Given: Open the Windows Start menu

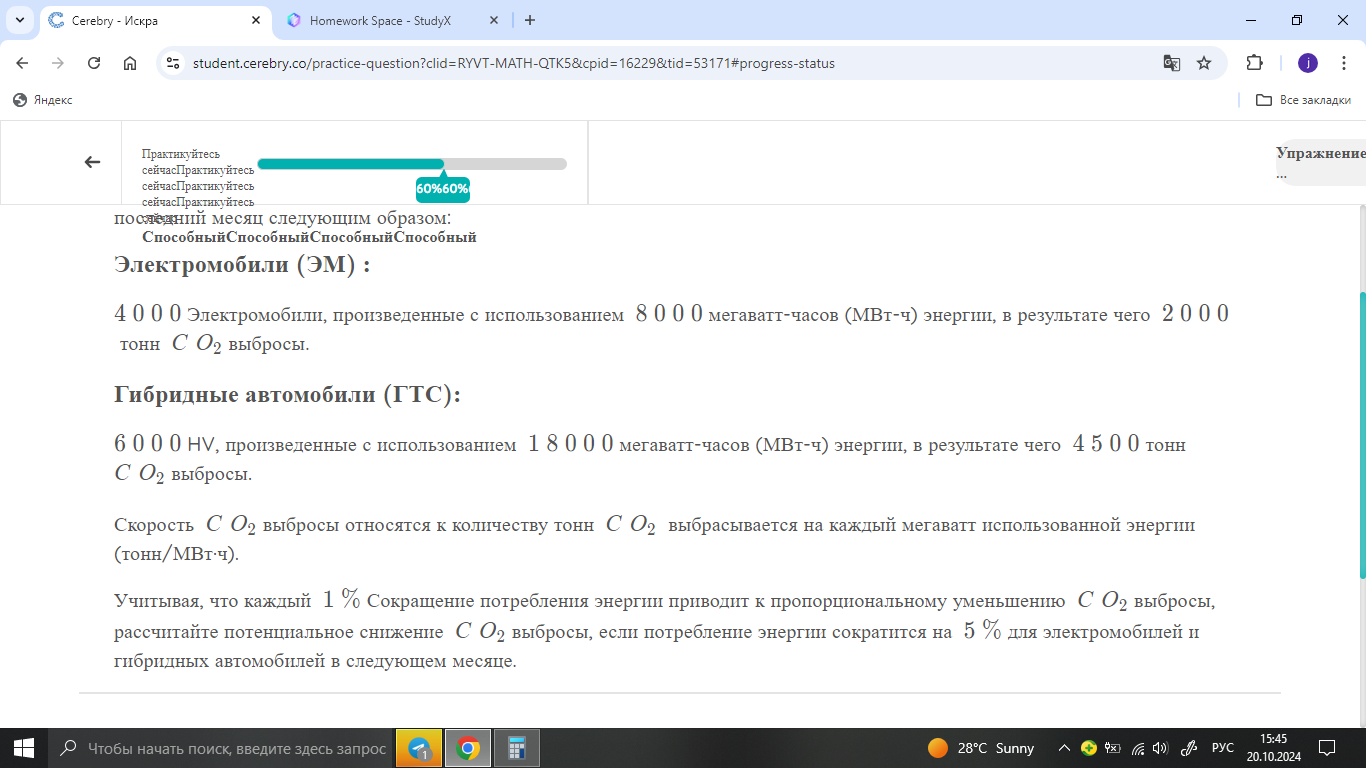Looking at the screenshot, I should pos(24,748).
